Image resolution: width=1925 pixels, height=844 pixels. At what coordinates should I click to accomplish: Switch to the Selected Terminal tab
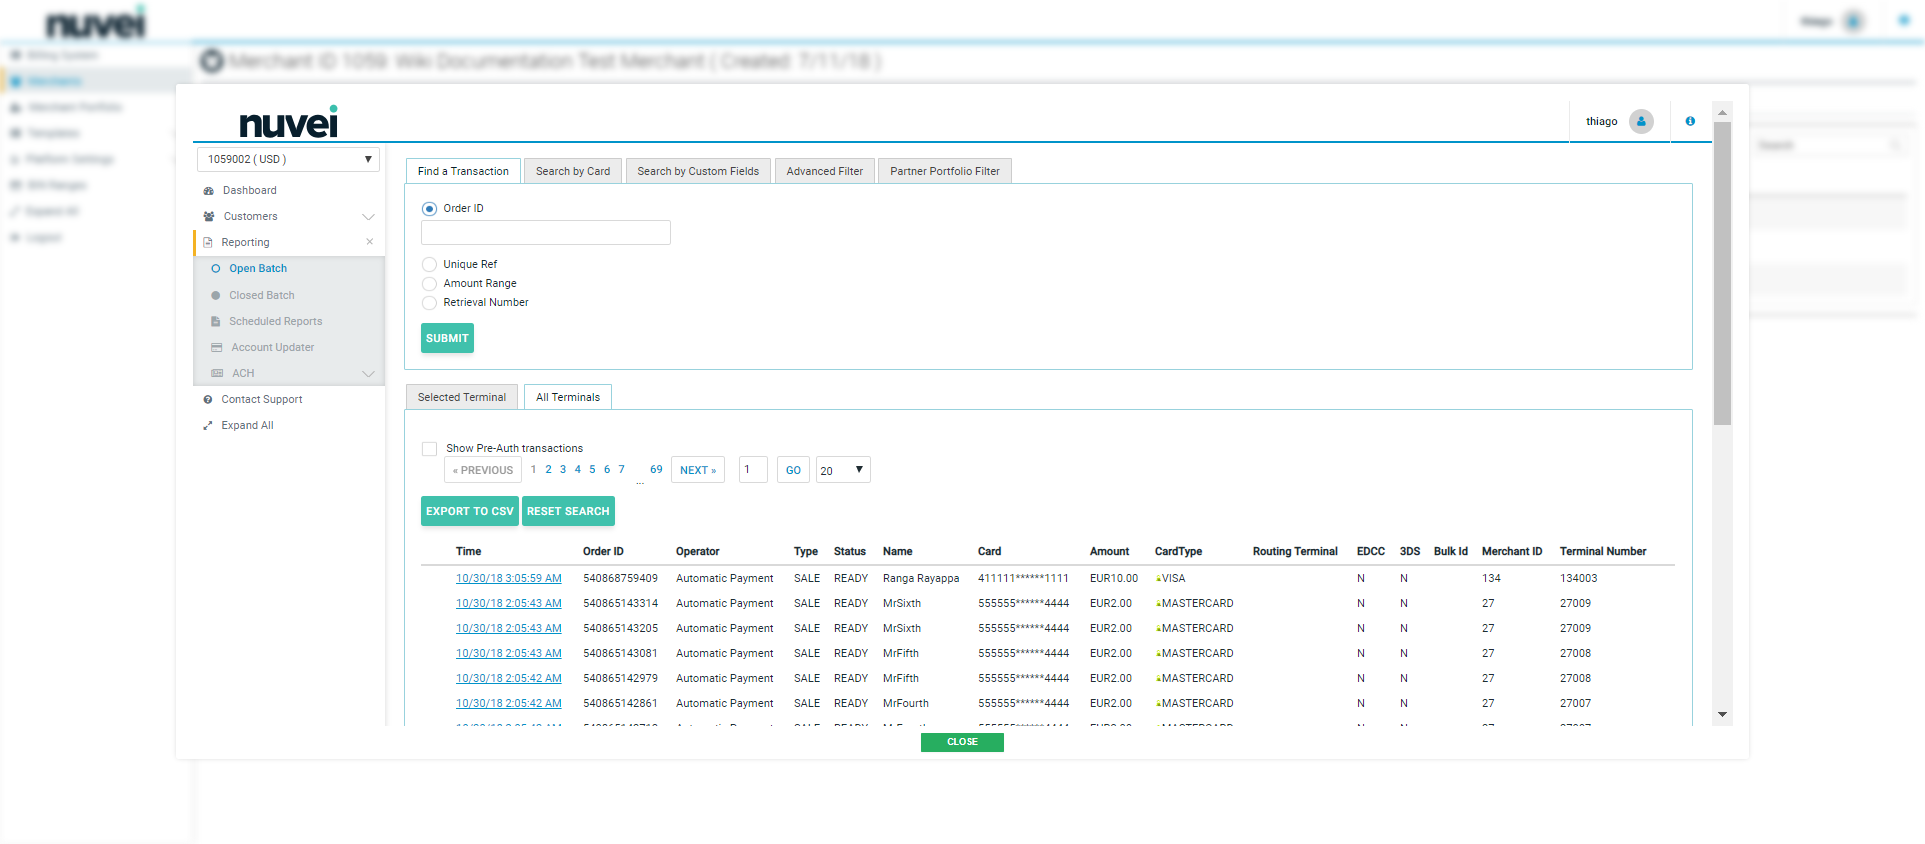point(461,397)
